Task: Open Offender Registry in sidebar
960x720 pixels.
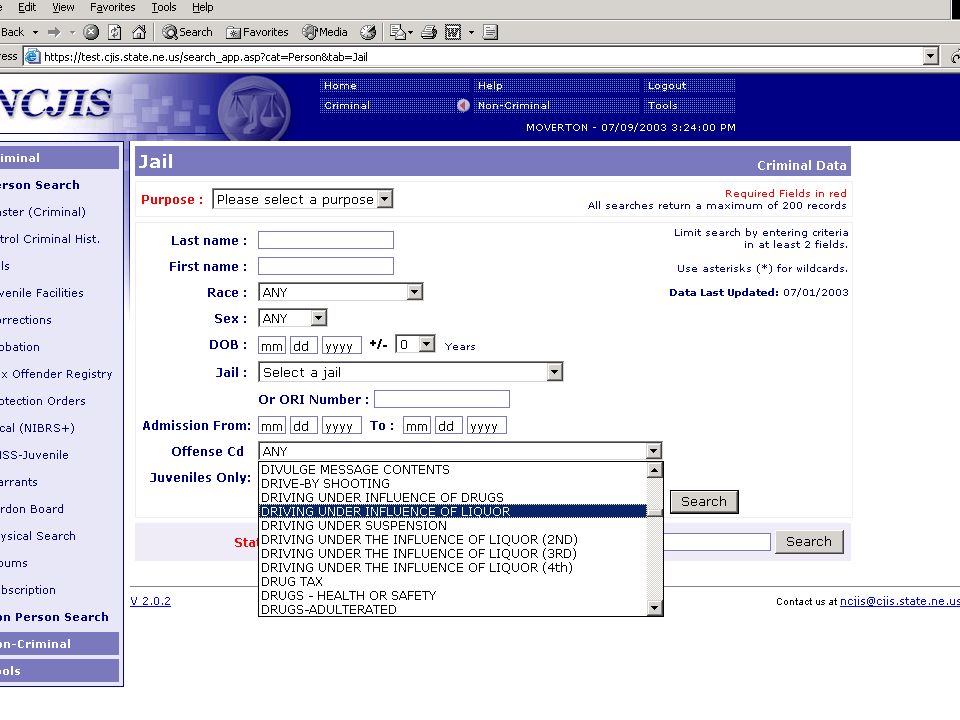Action: pyautogui.click(x=56, y=373)
